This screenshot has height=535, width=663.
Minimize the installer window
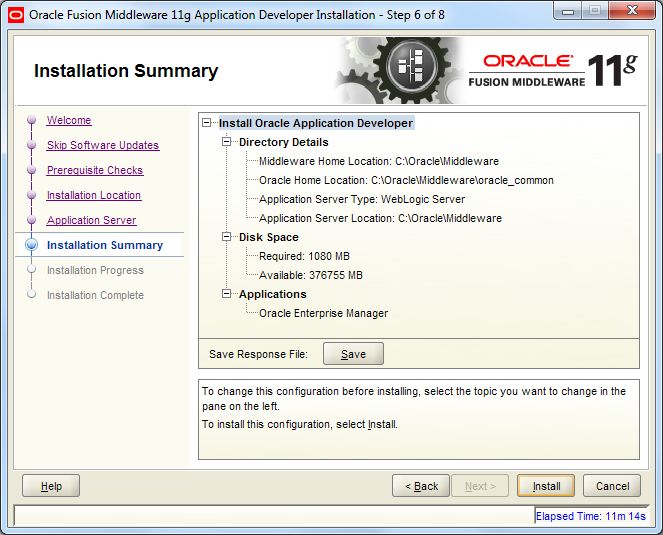[x=568, y=11]
